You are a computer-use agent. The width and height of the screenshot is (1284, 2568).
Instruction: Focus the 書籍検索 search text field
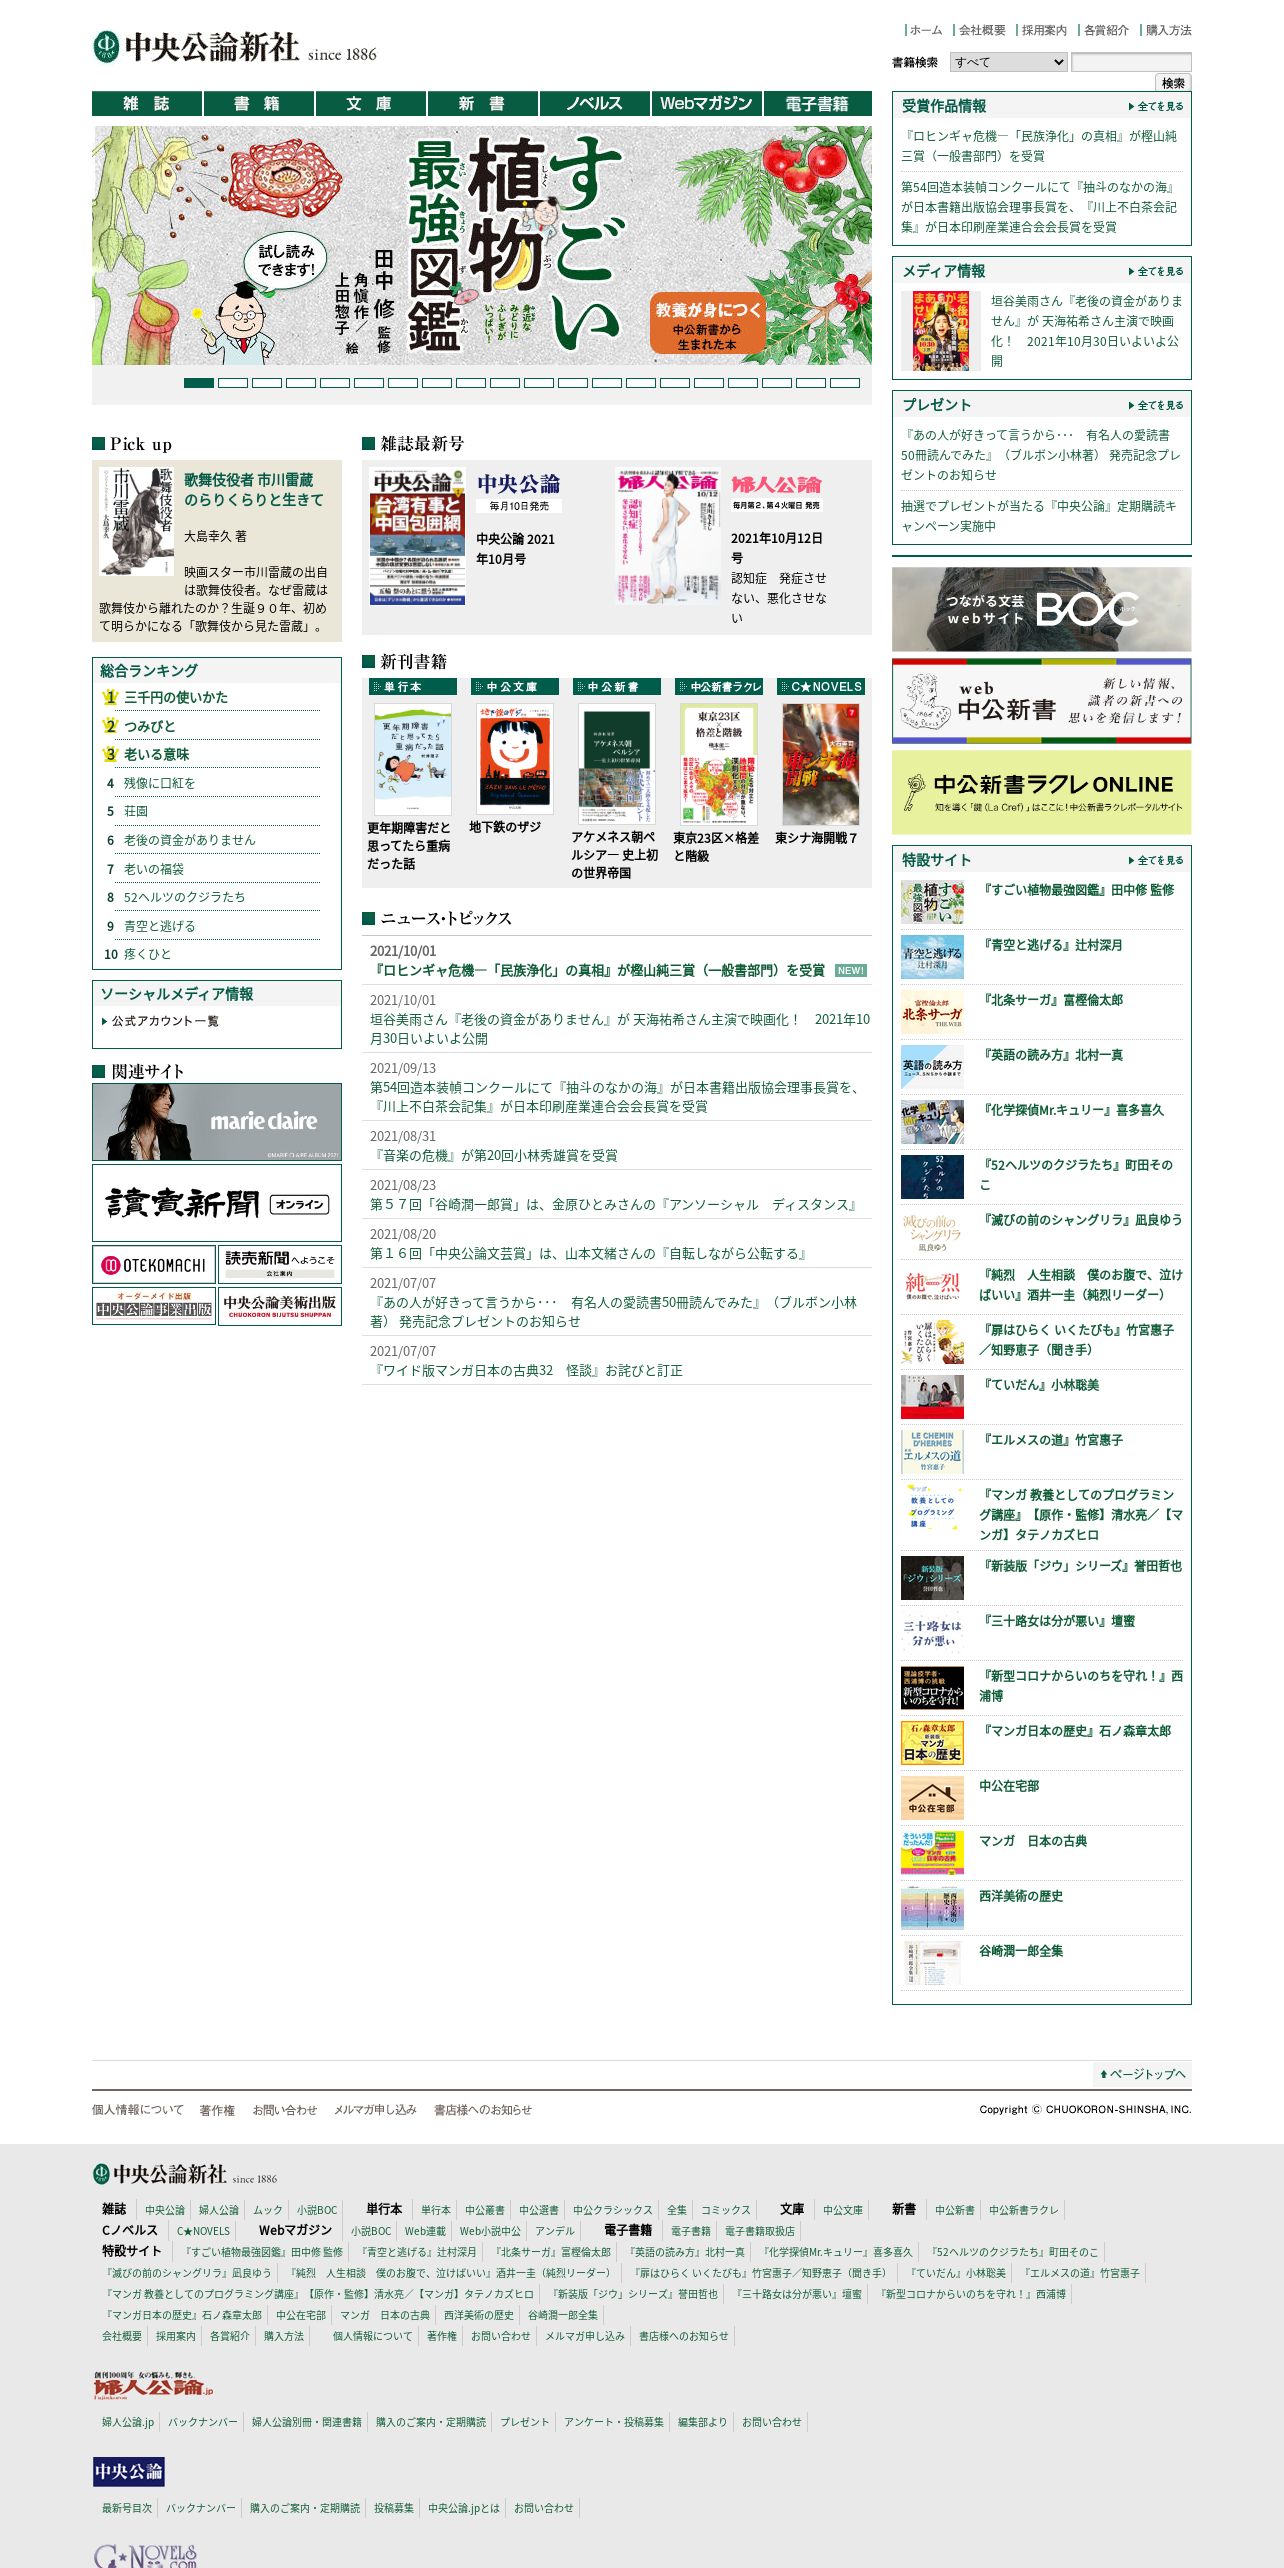(1131, 62)
